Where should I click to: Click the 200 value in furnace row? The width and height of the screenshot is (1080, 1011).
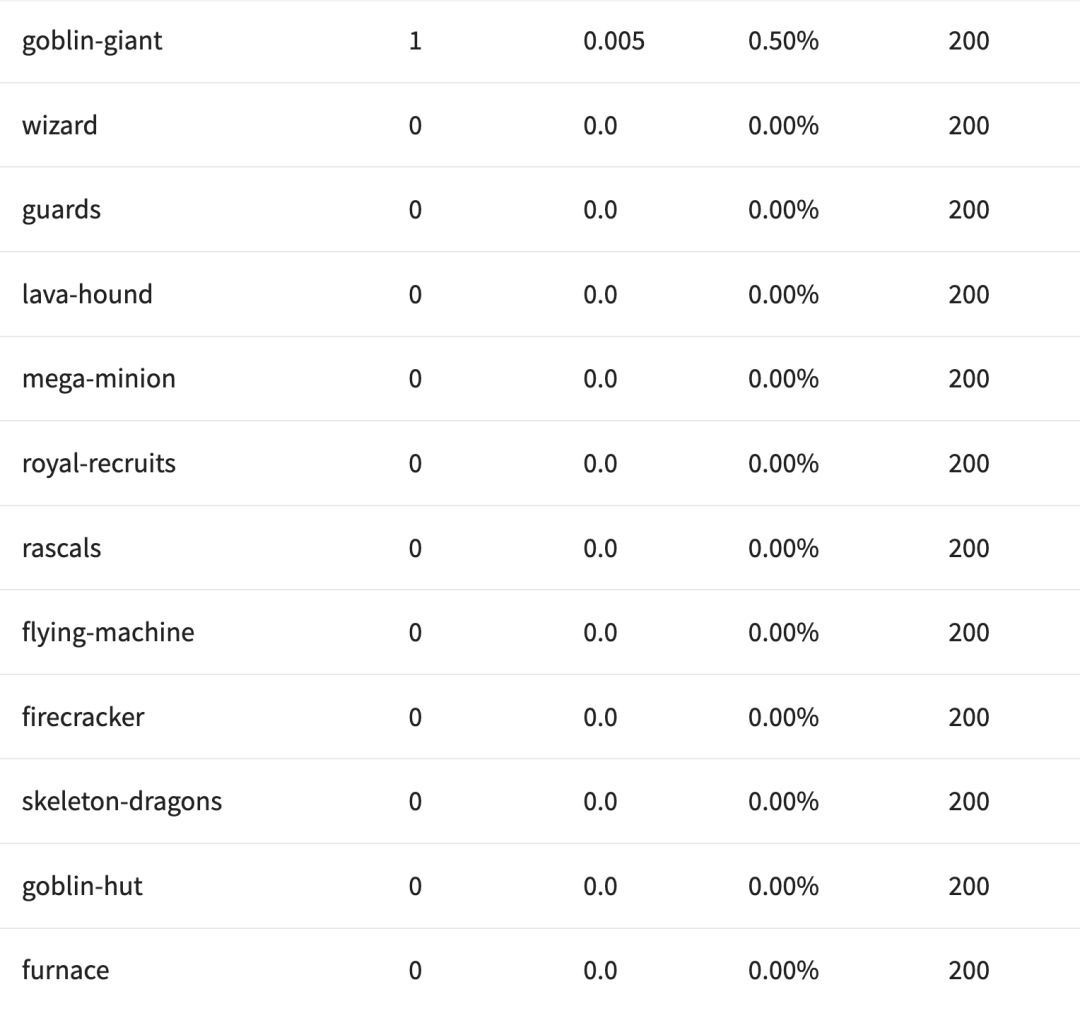coord(968,971)
